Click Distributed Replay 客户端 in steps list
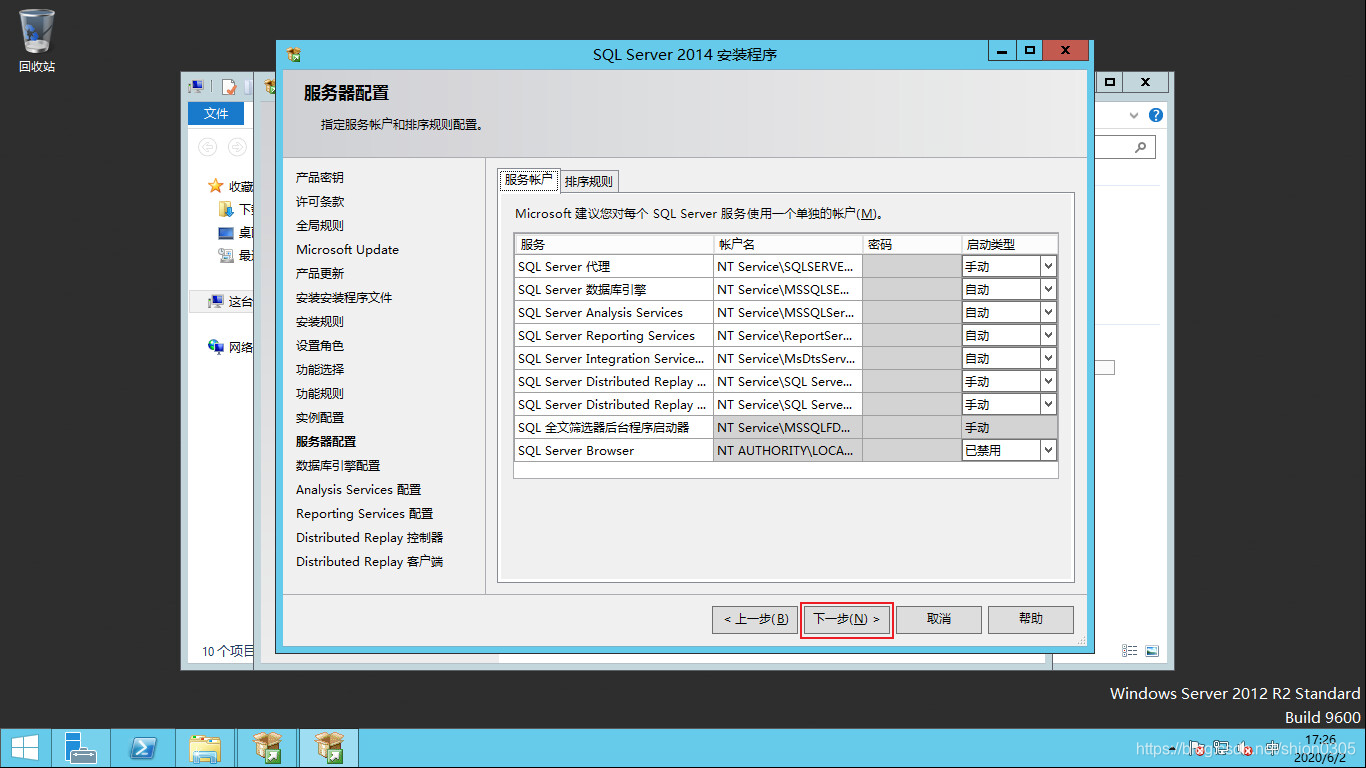Viewport: 1366px width, 768px height. [x=370, y=561]
